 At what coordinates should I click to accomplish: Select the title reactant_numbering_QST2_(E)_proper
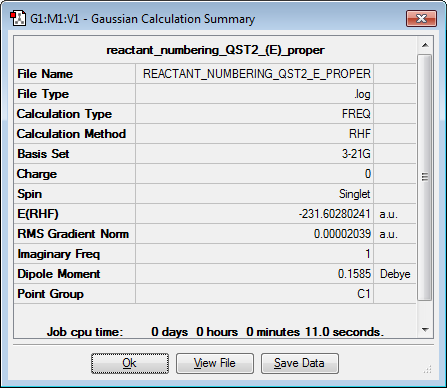(x=215, y=50)
